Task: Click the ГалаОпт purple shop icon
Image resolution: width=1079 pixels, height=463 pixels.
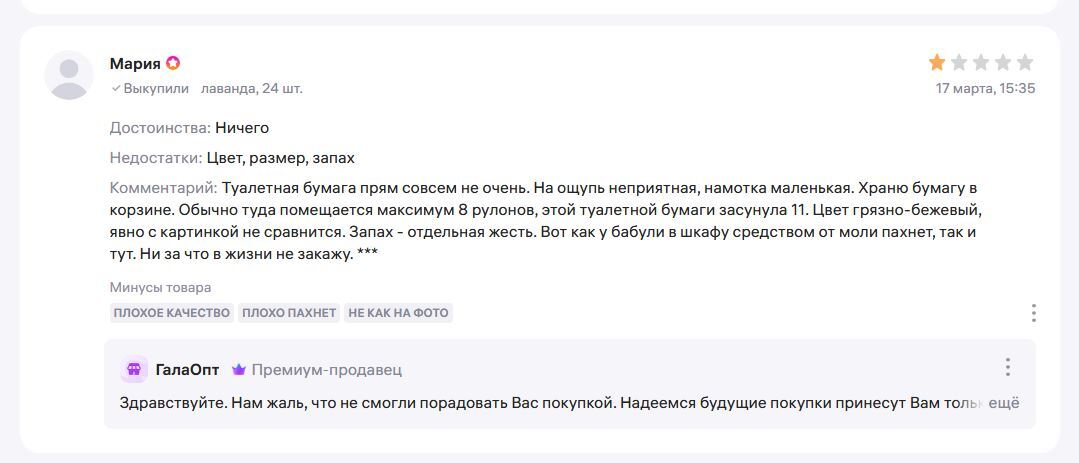Action: pyautogui.click(x=134, y=370)
